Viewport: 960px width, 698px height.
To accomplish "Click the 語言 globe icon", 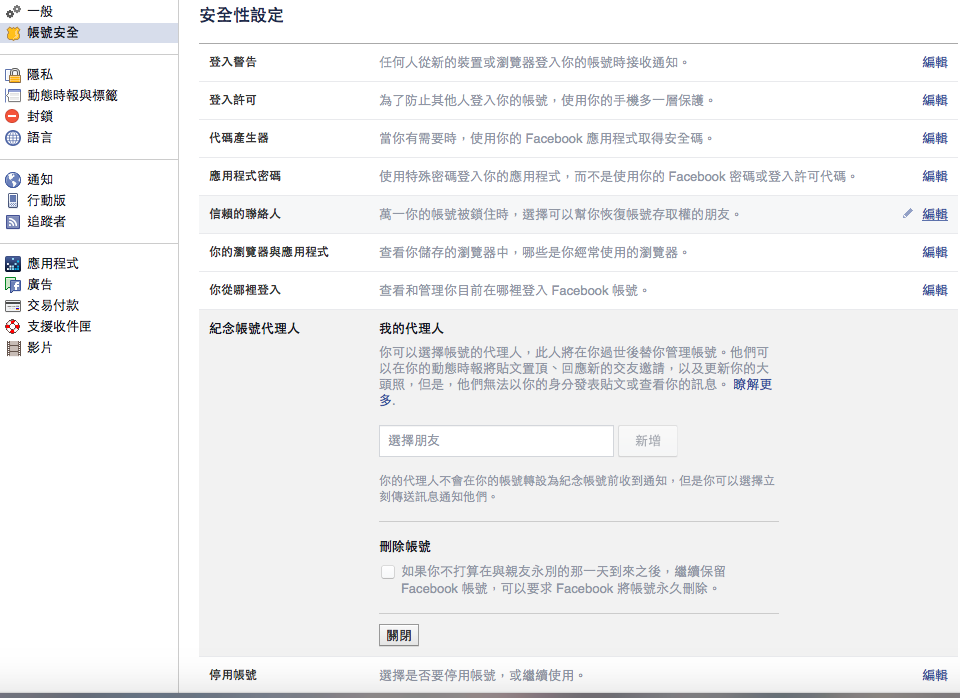I will pyautogui.click(x=13, y=138).
